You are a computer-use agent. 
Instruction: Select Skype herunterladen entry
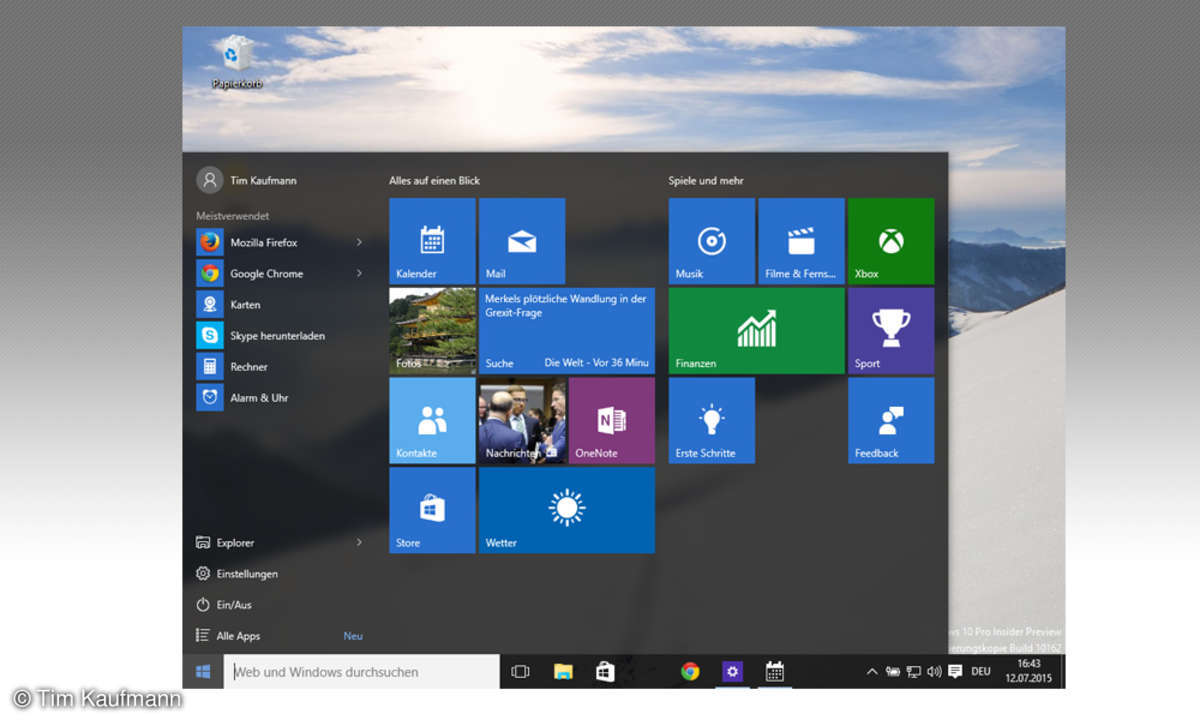(281, 335)
